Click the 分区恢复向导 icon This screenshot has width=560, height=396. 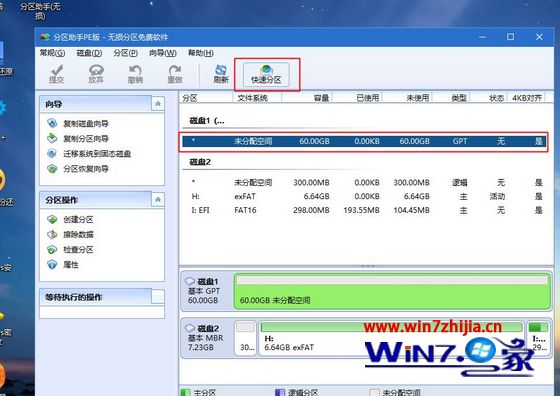pos(52,169)
